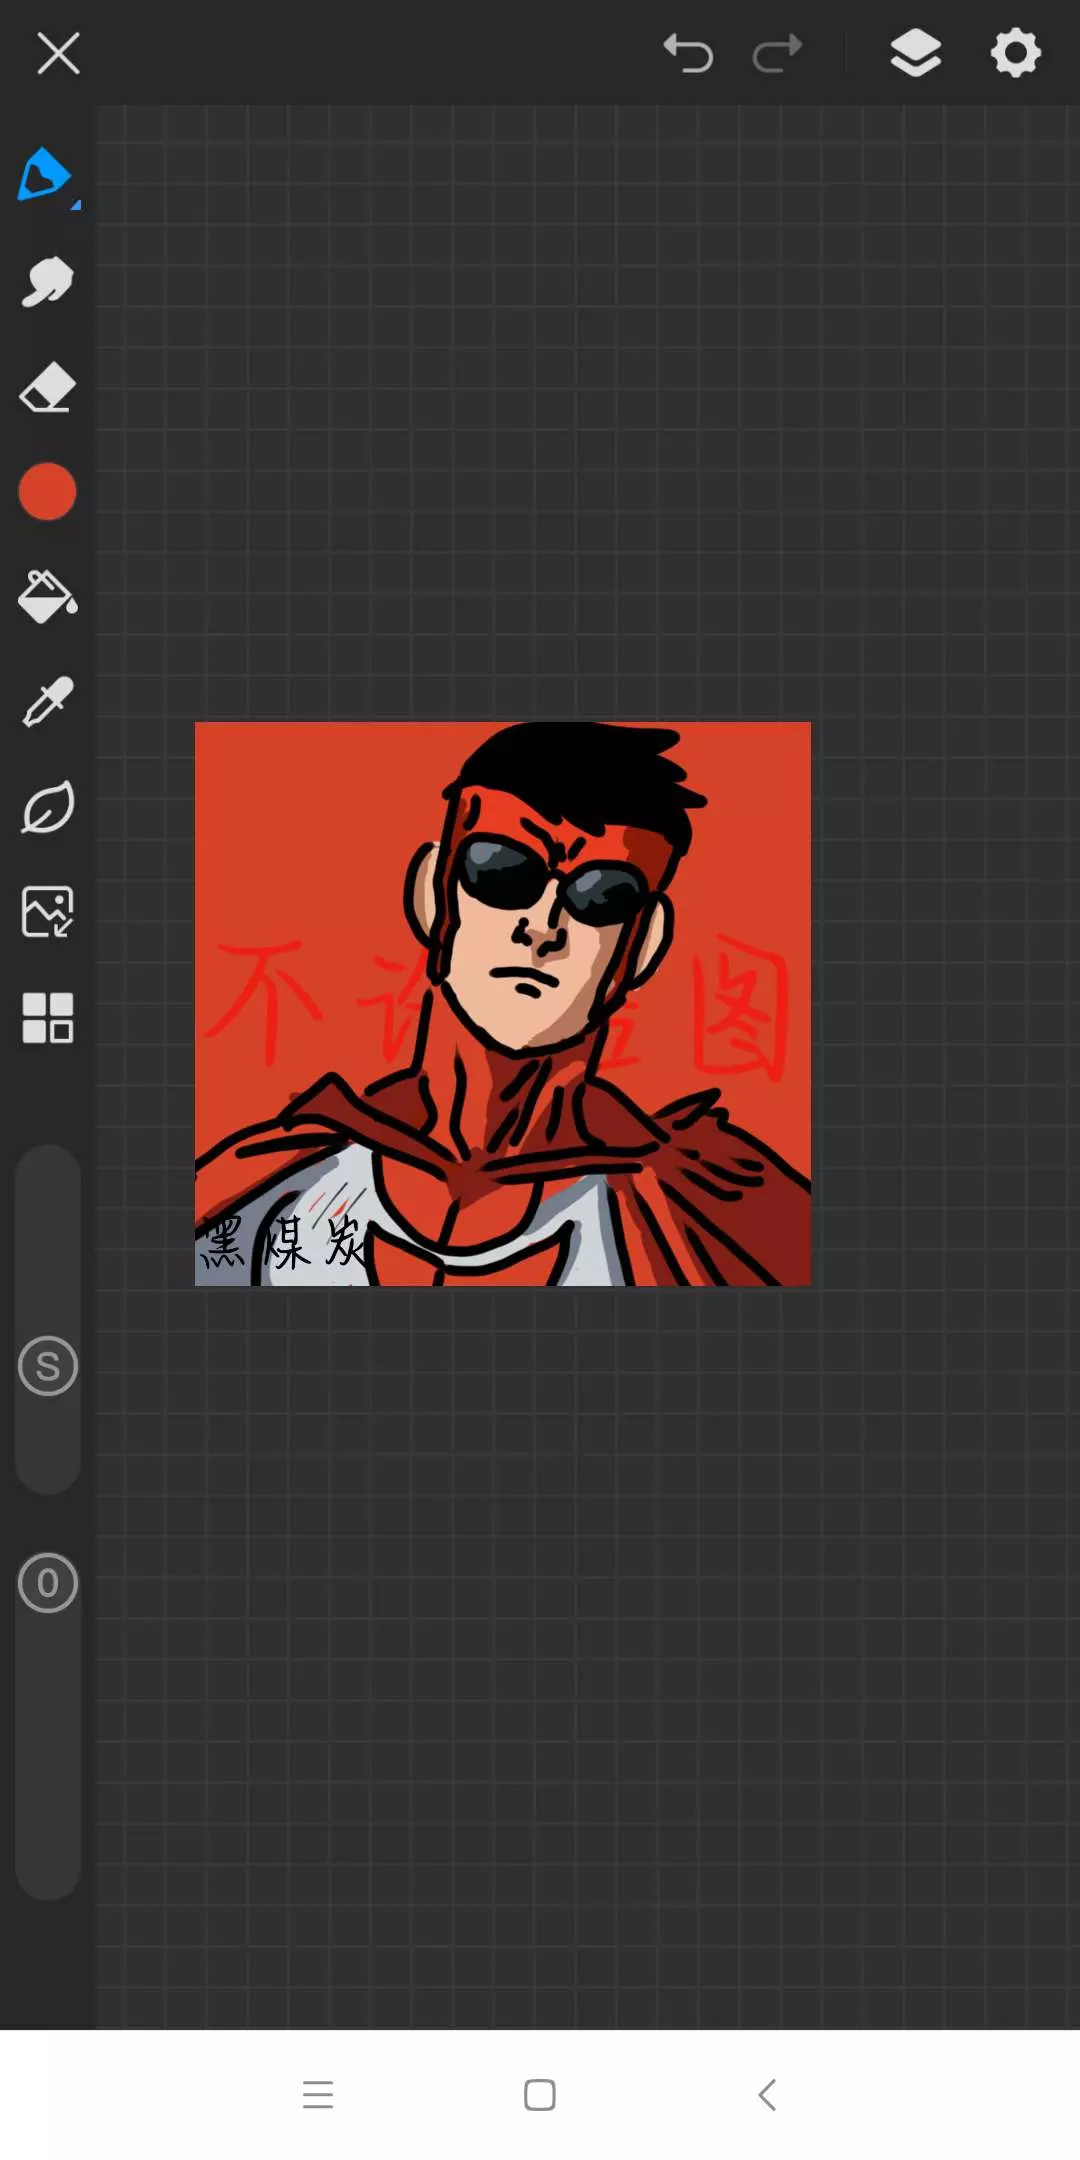Viewport: 1080px width, 2160px height.
Task: Go to the Android home screen
Action: 540,2095
